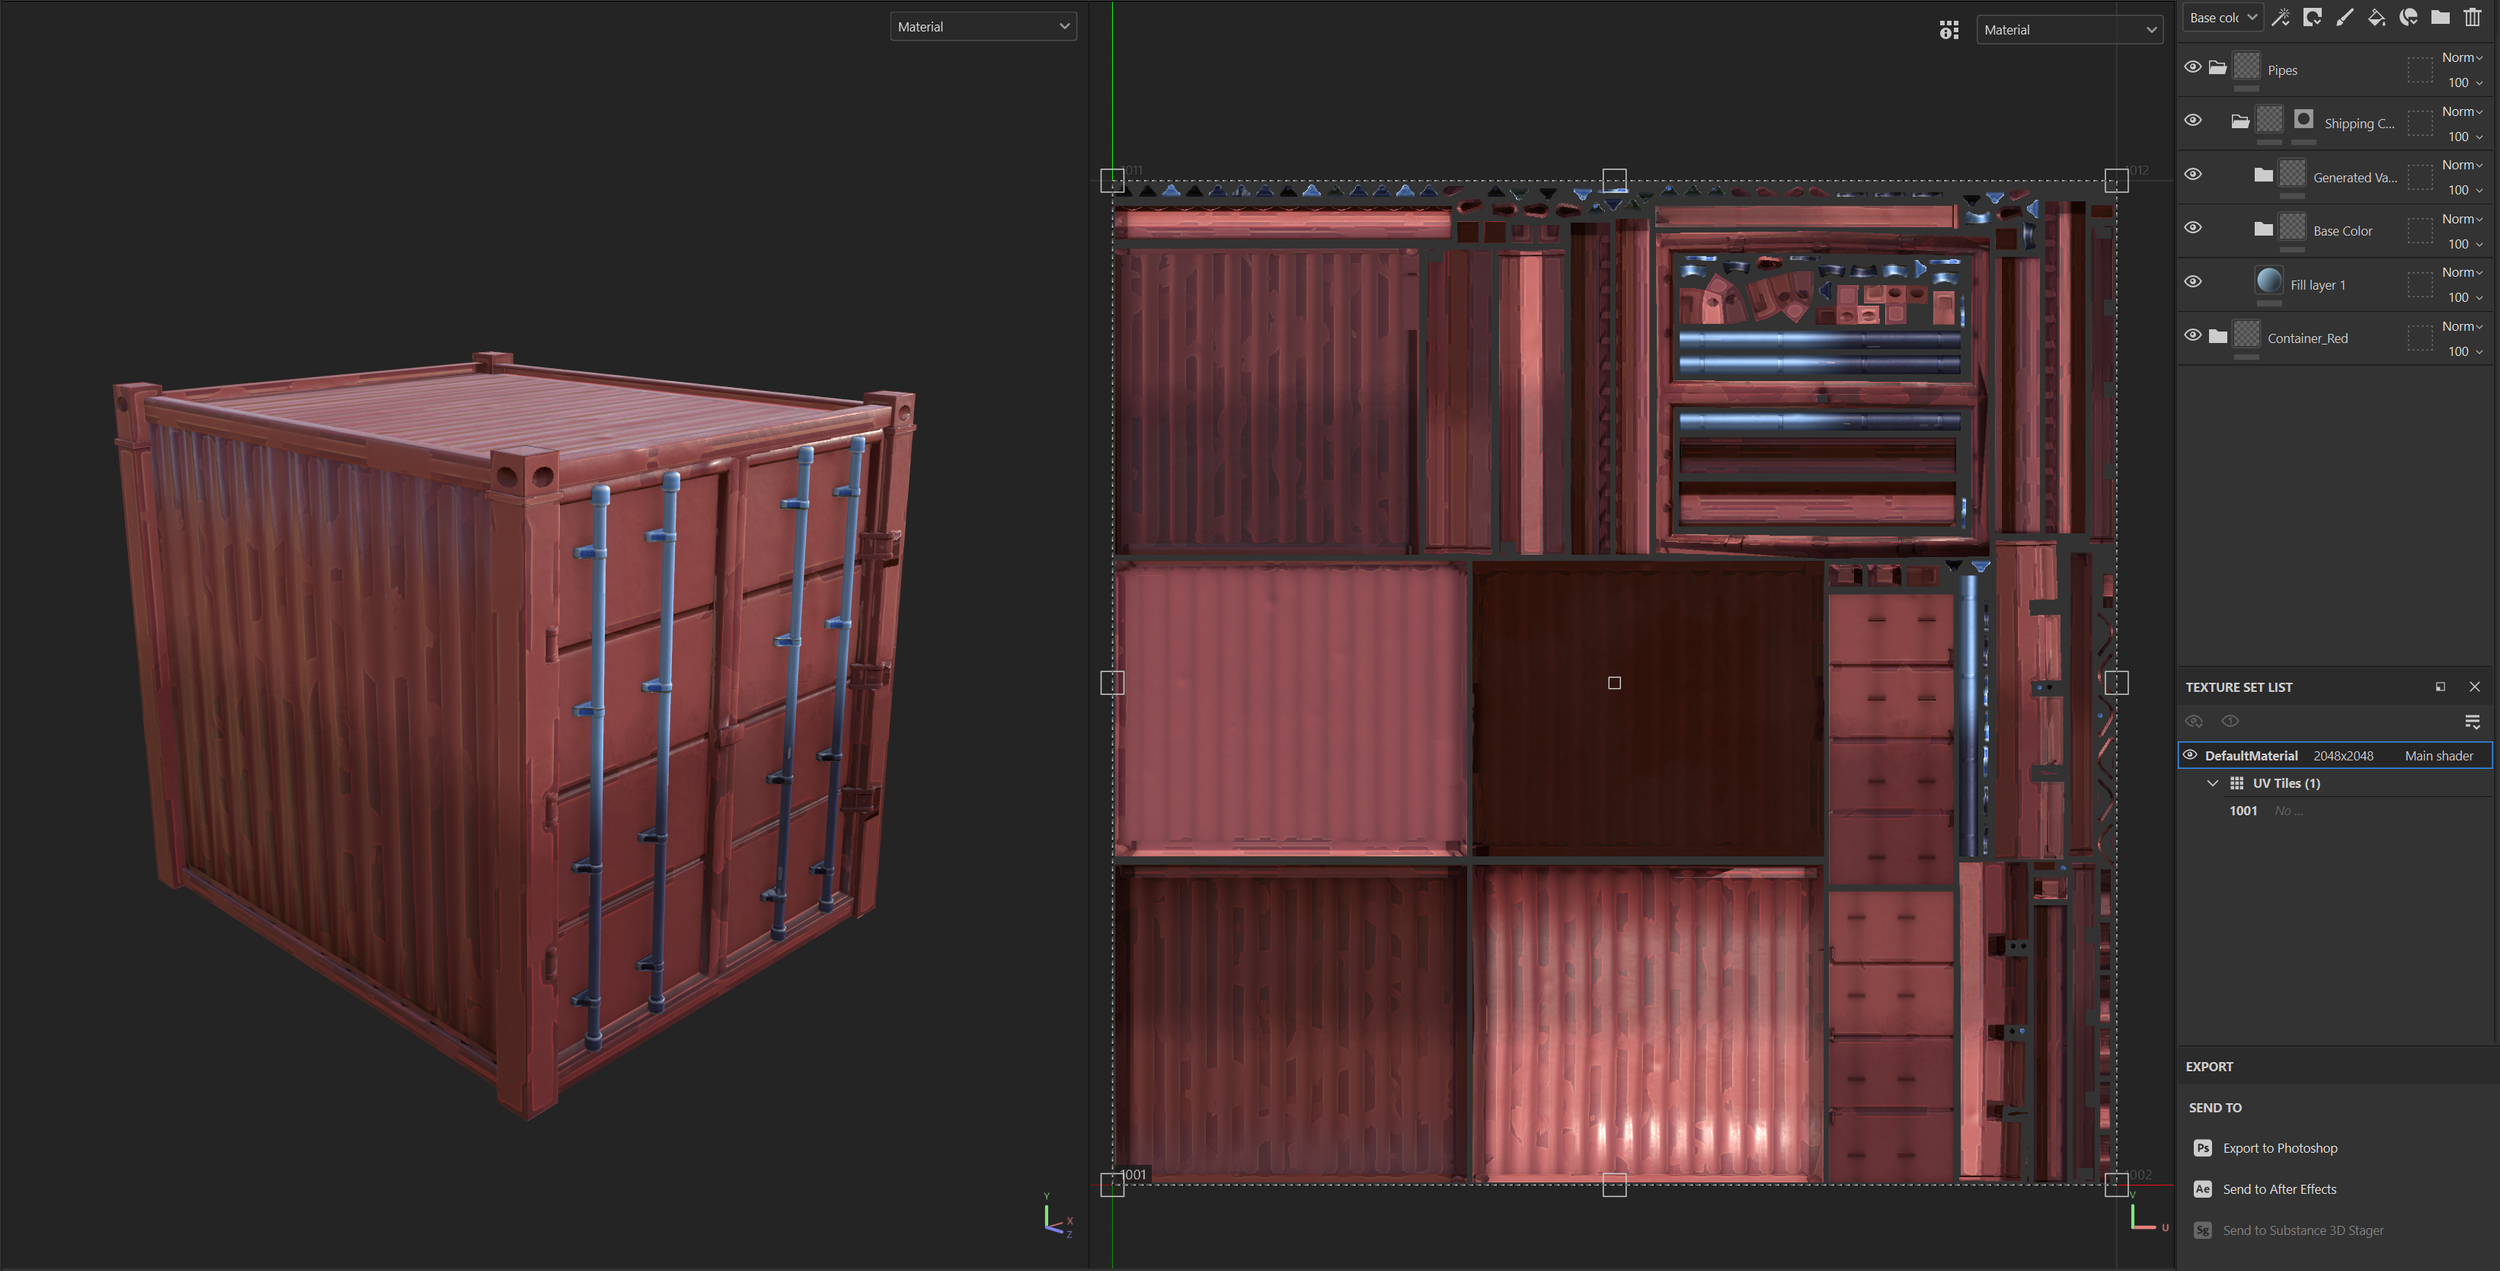
Task: Toggle visibility of Base Color folder
Action: 2193,227
